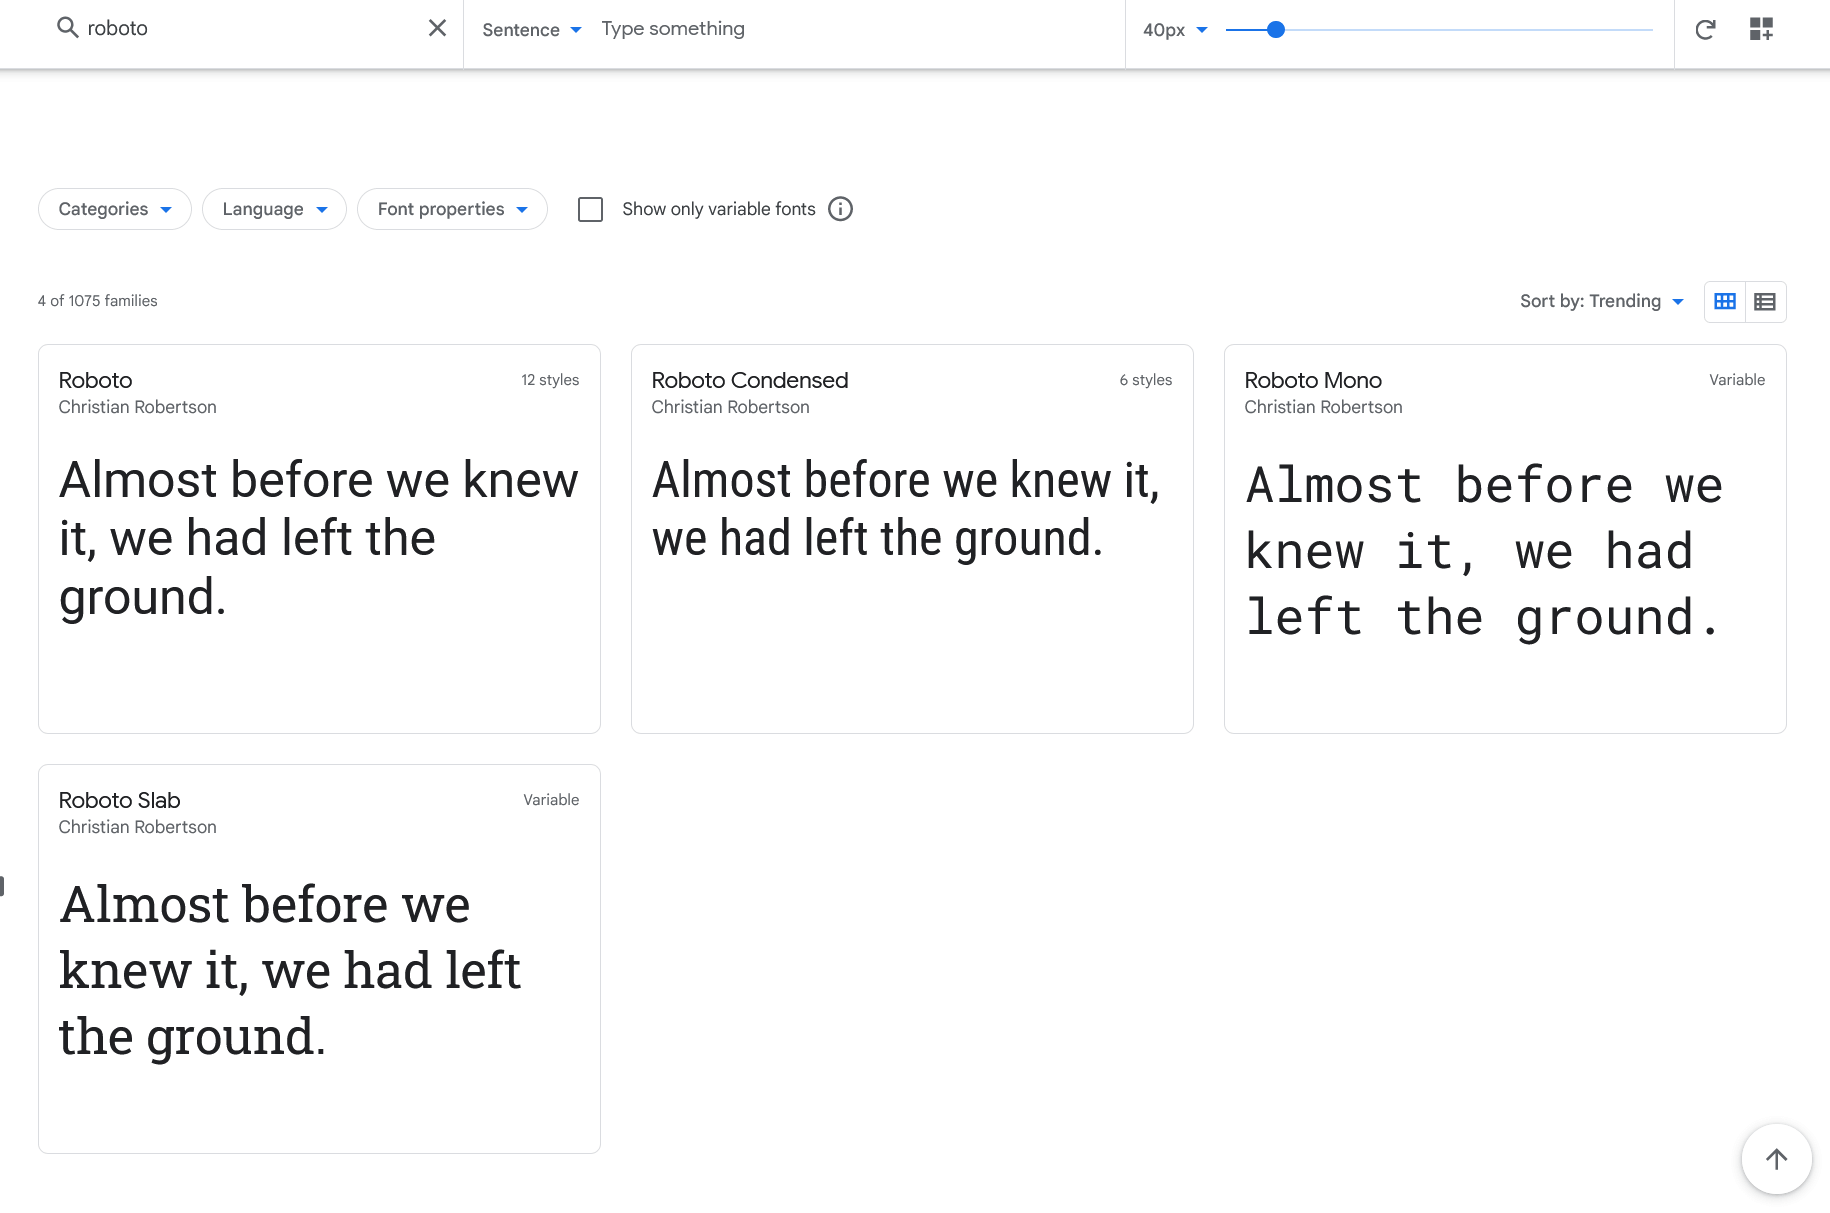Image resolution: width=1830 pixels, height=1213 pixels.
Task: Click '4 of 1075 families' text
Action: point(98,301)
